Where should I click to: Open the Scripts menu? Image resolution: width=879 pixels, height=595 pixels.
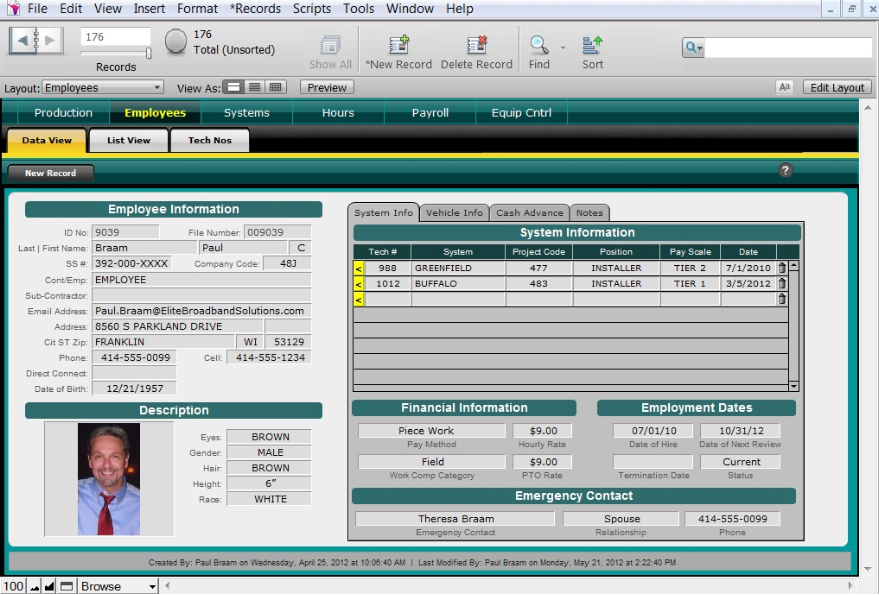click(312, 9)
